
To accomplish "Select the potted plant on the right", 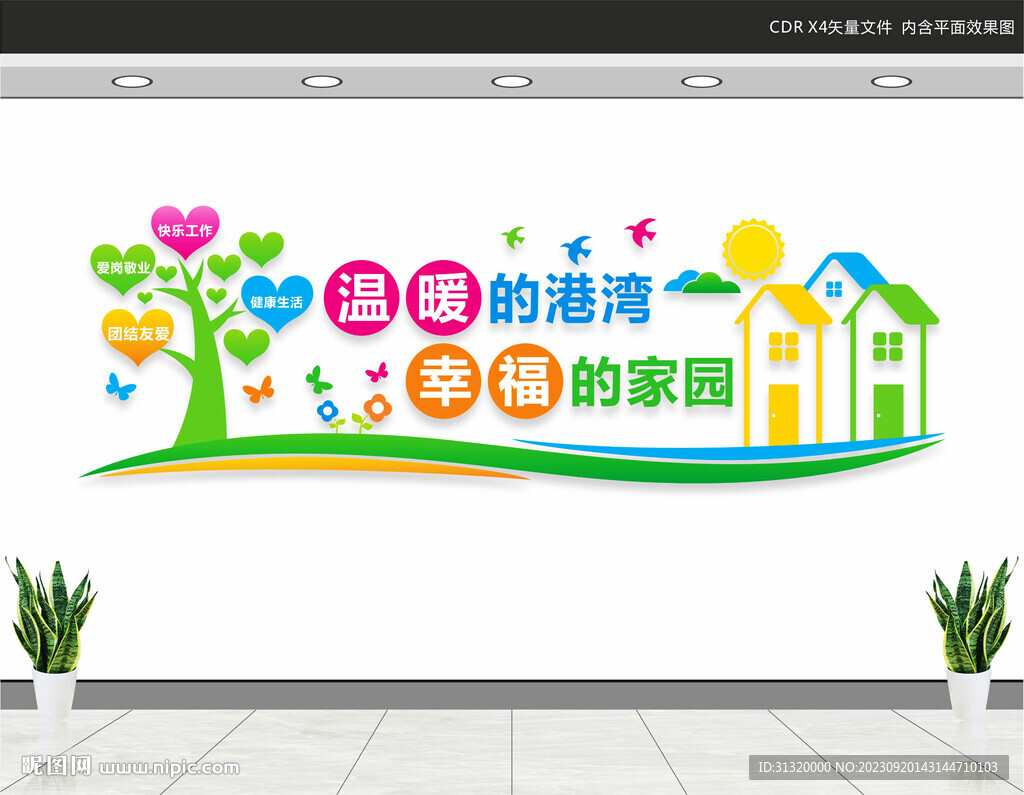I will pyautogui.click(x=971, y=638).
